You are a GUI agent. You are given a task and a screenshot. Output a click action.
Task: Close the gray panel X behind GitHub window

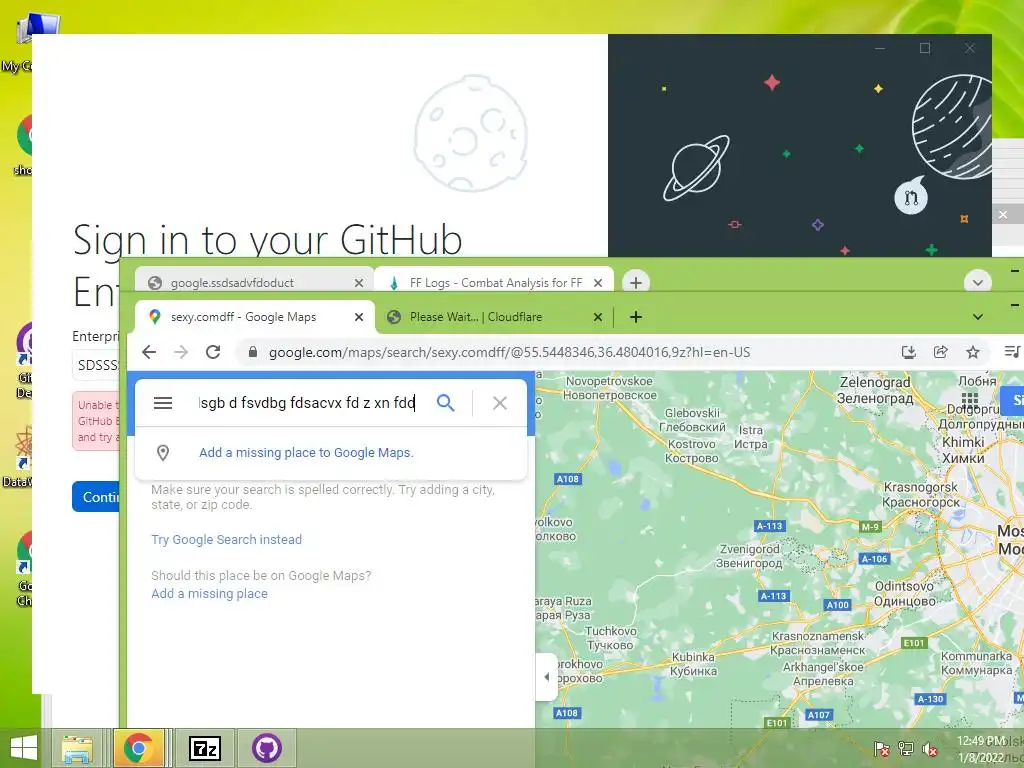1003,214
